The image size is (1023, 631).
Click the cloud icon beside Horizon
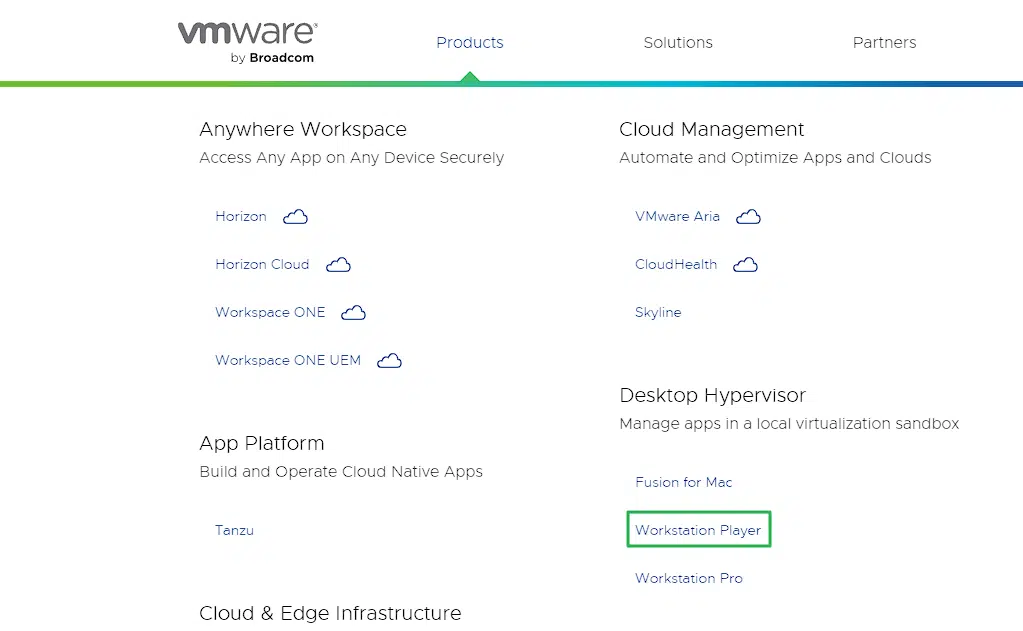295,216
